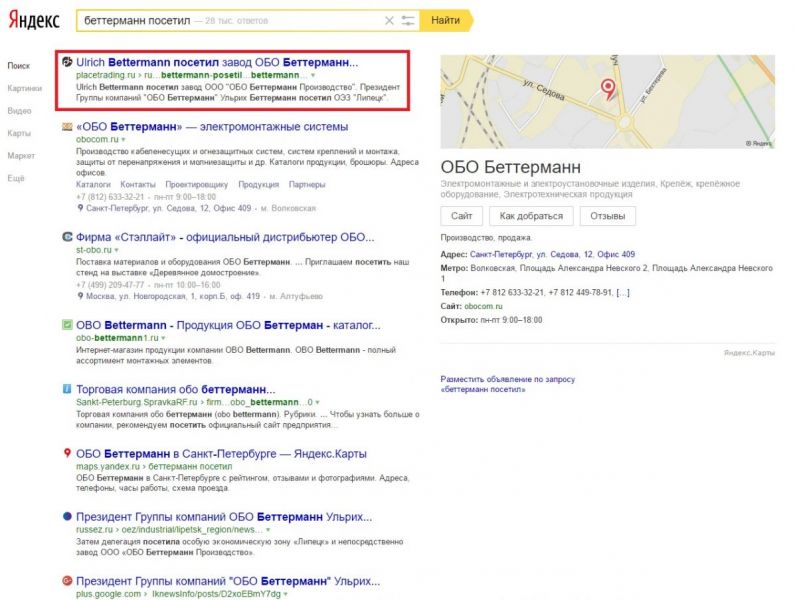This screenshot has width=797, height=600.
Task: Open the Партнеры sitelink
Action: 307,185
